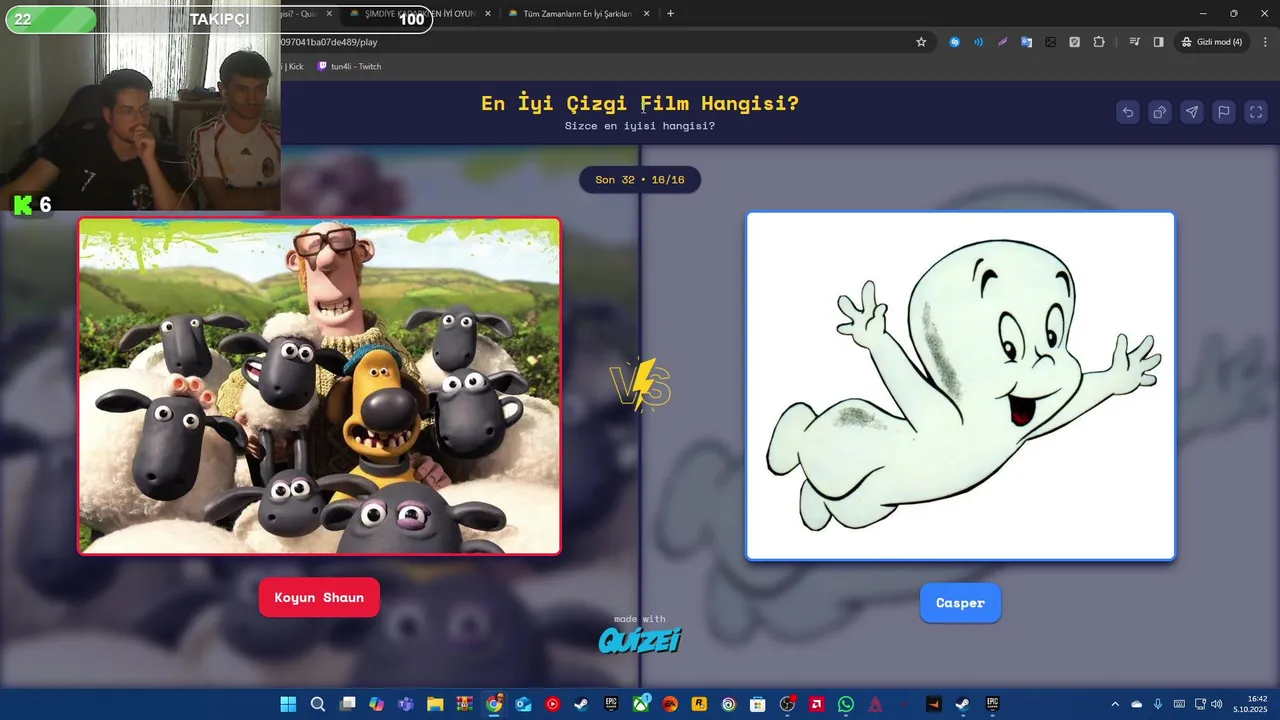Image resolution: width=1280 pixels, height=720 pixels.
Task: Open Outlook from the taskbar
Action: [x=523, y=704]
